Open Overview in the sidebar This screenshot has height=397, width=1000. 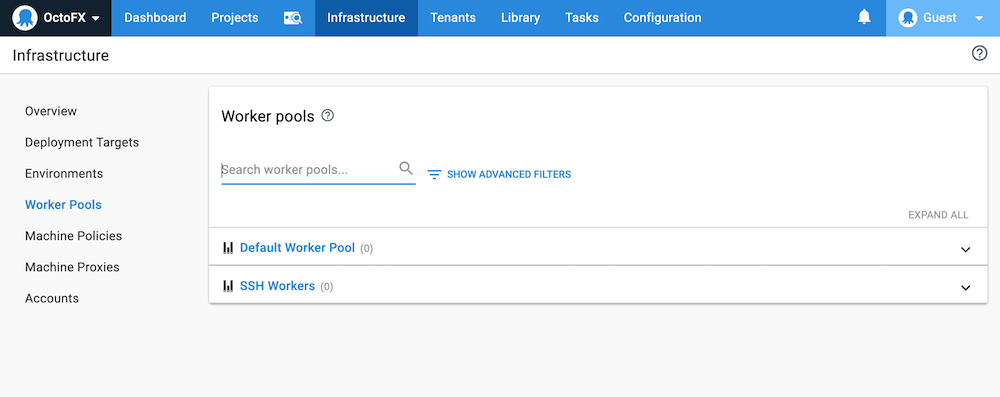(51, 111)
